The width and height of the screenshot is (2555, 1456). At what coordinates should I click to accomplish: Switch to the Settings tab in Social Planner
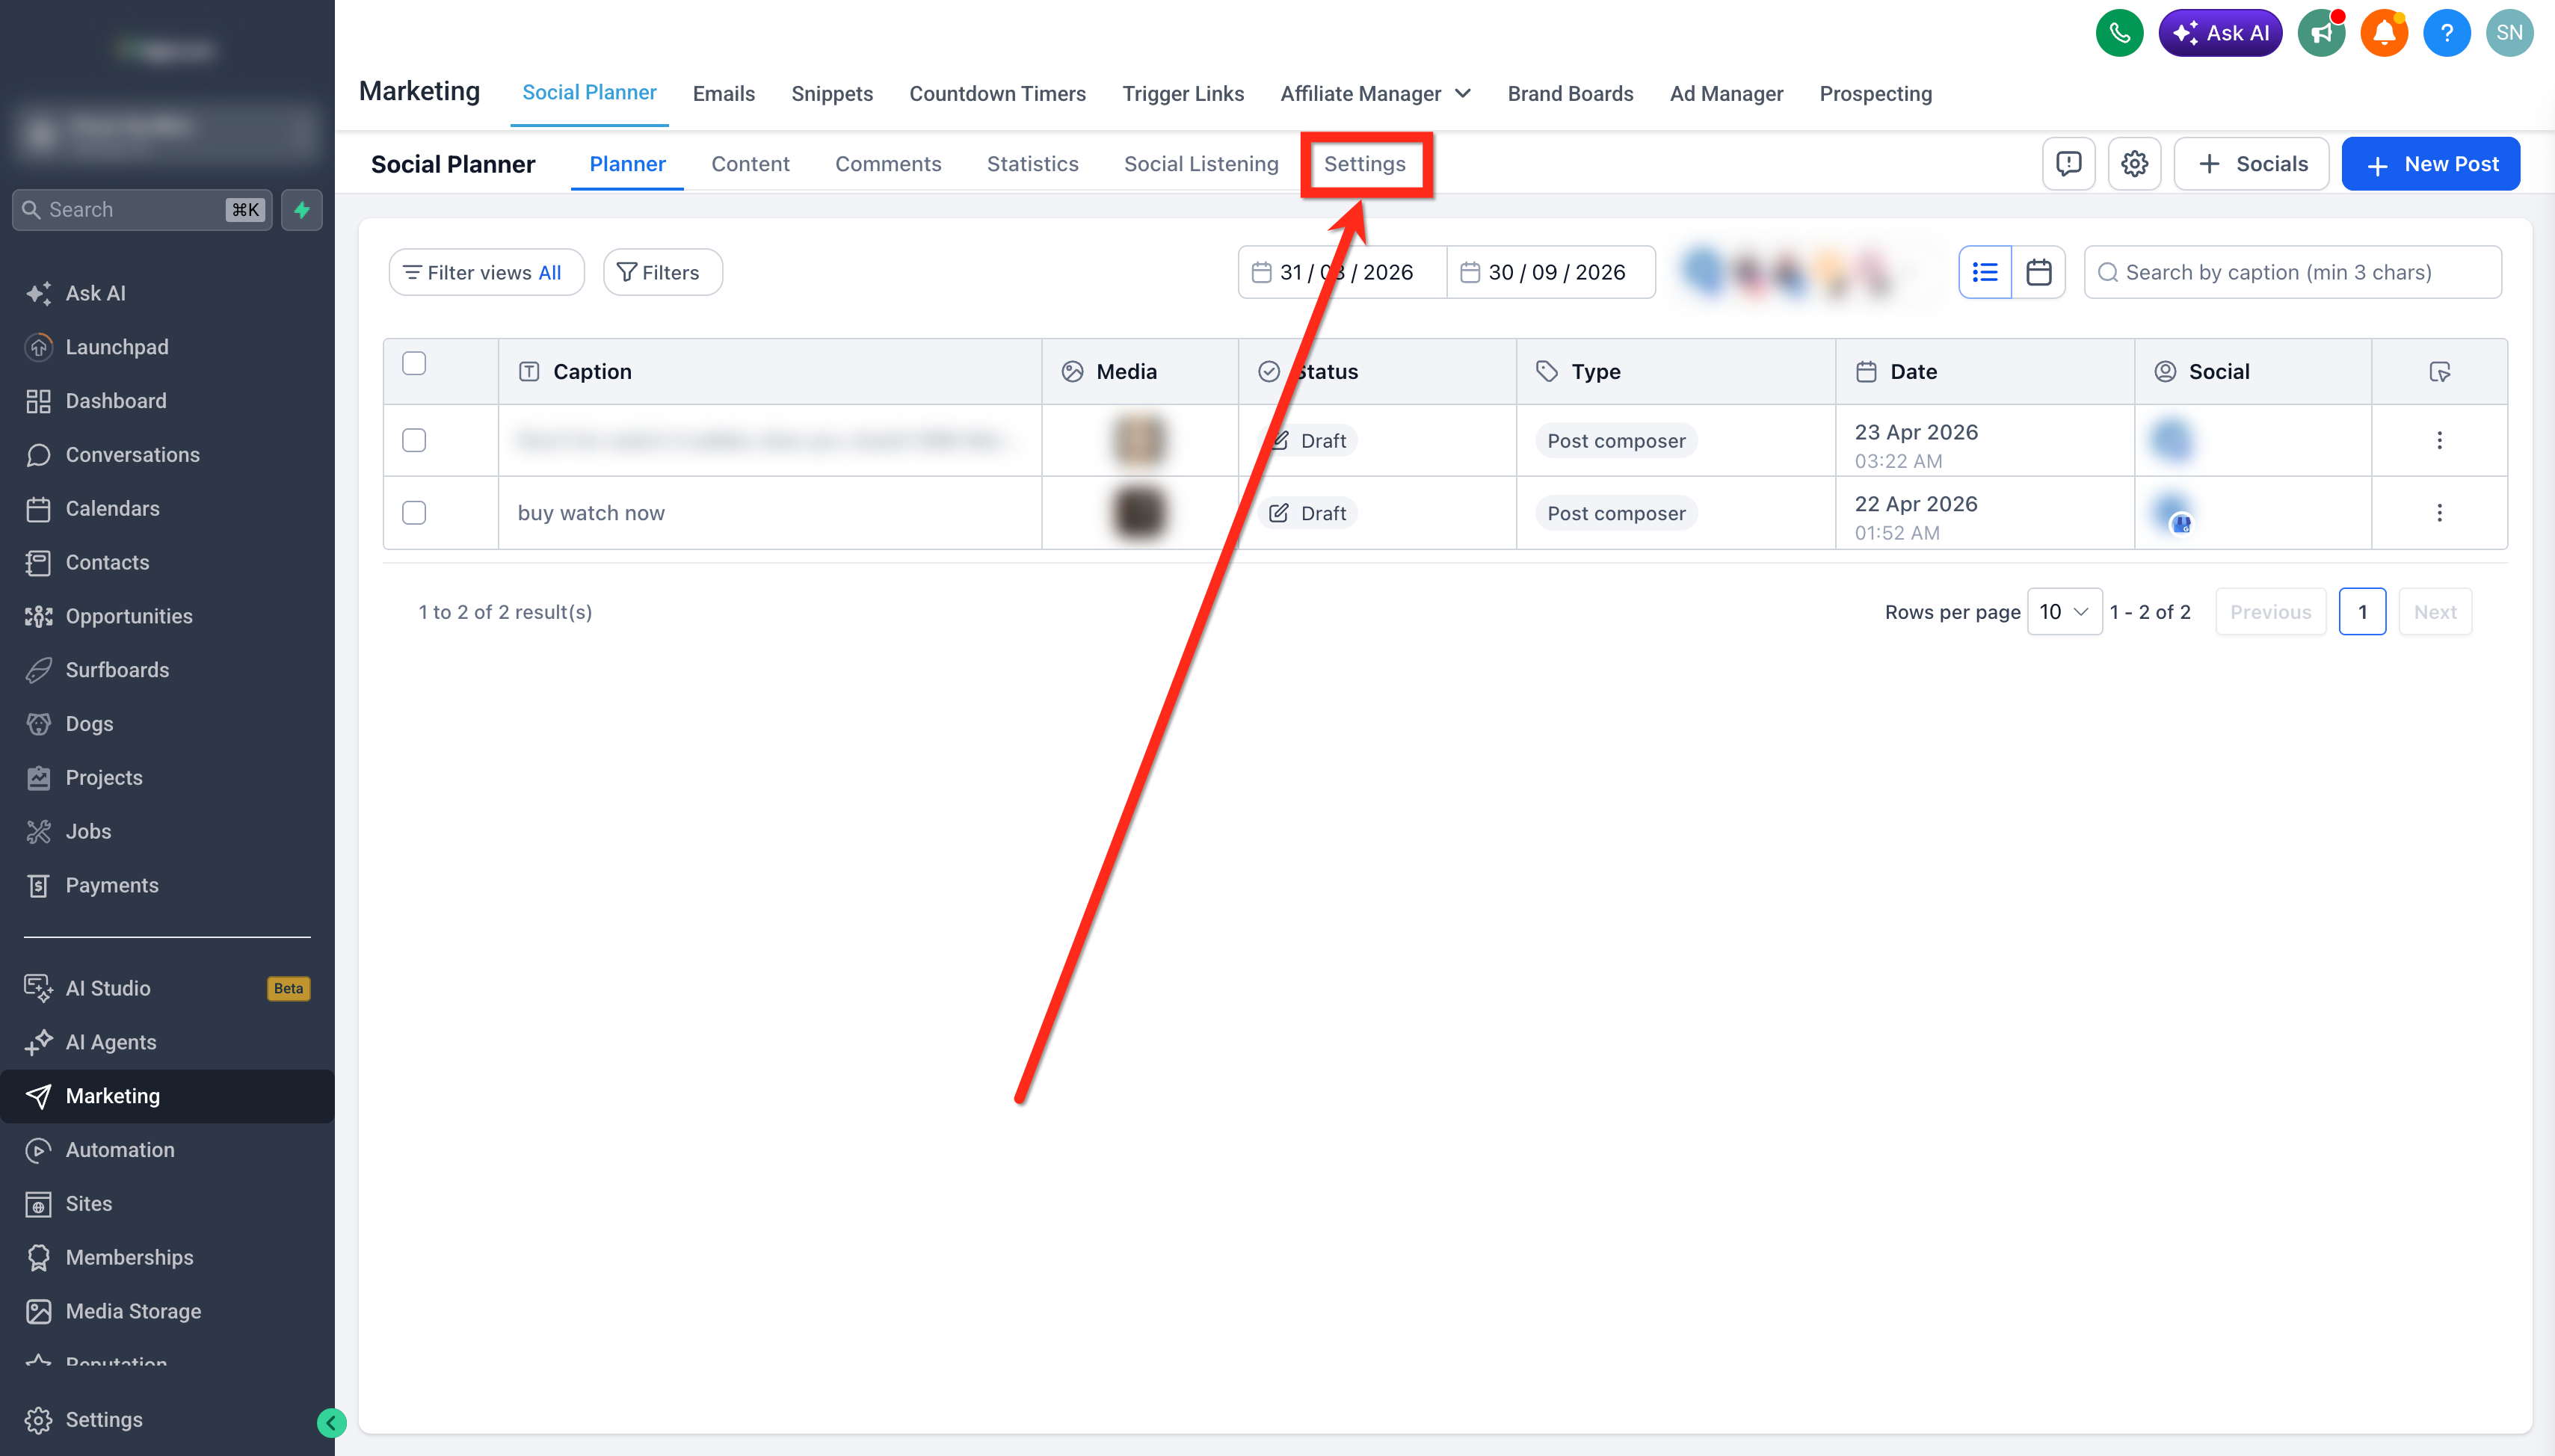point(1364,164)
